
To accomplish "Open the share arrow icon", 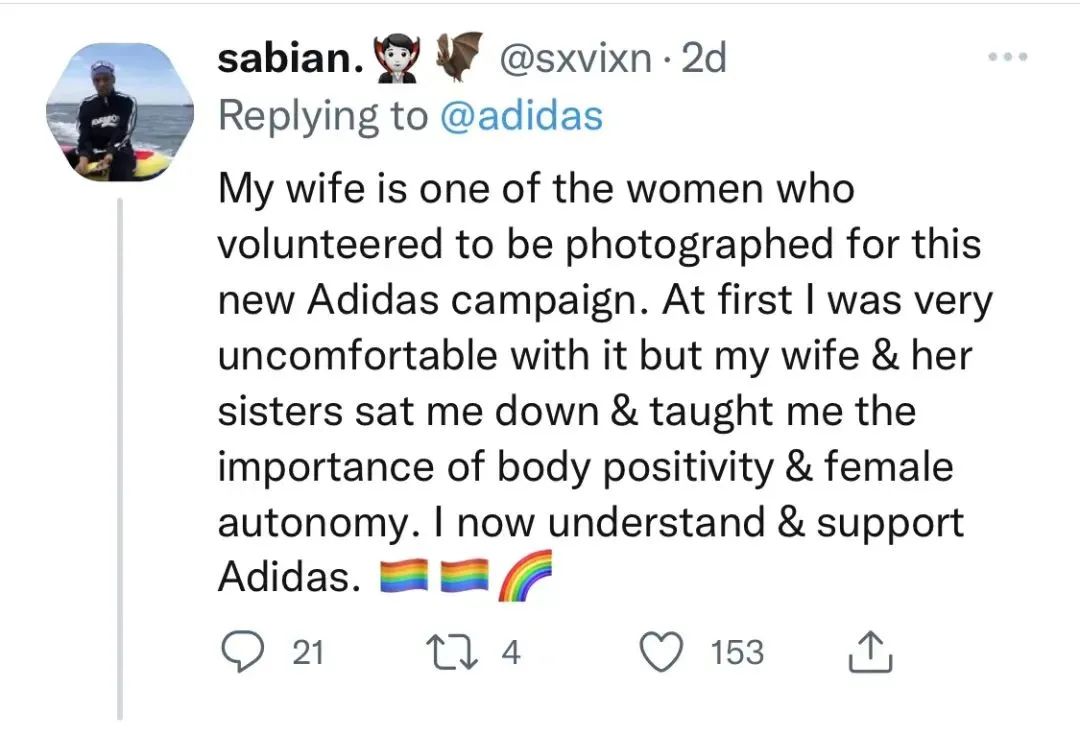I will click(868, 653).
